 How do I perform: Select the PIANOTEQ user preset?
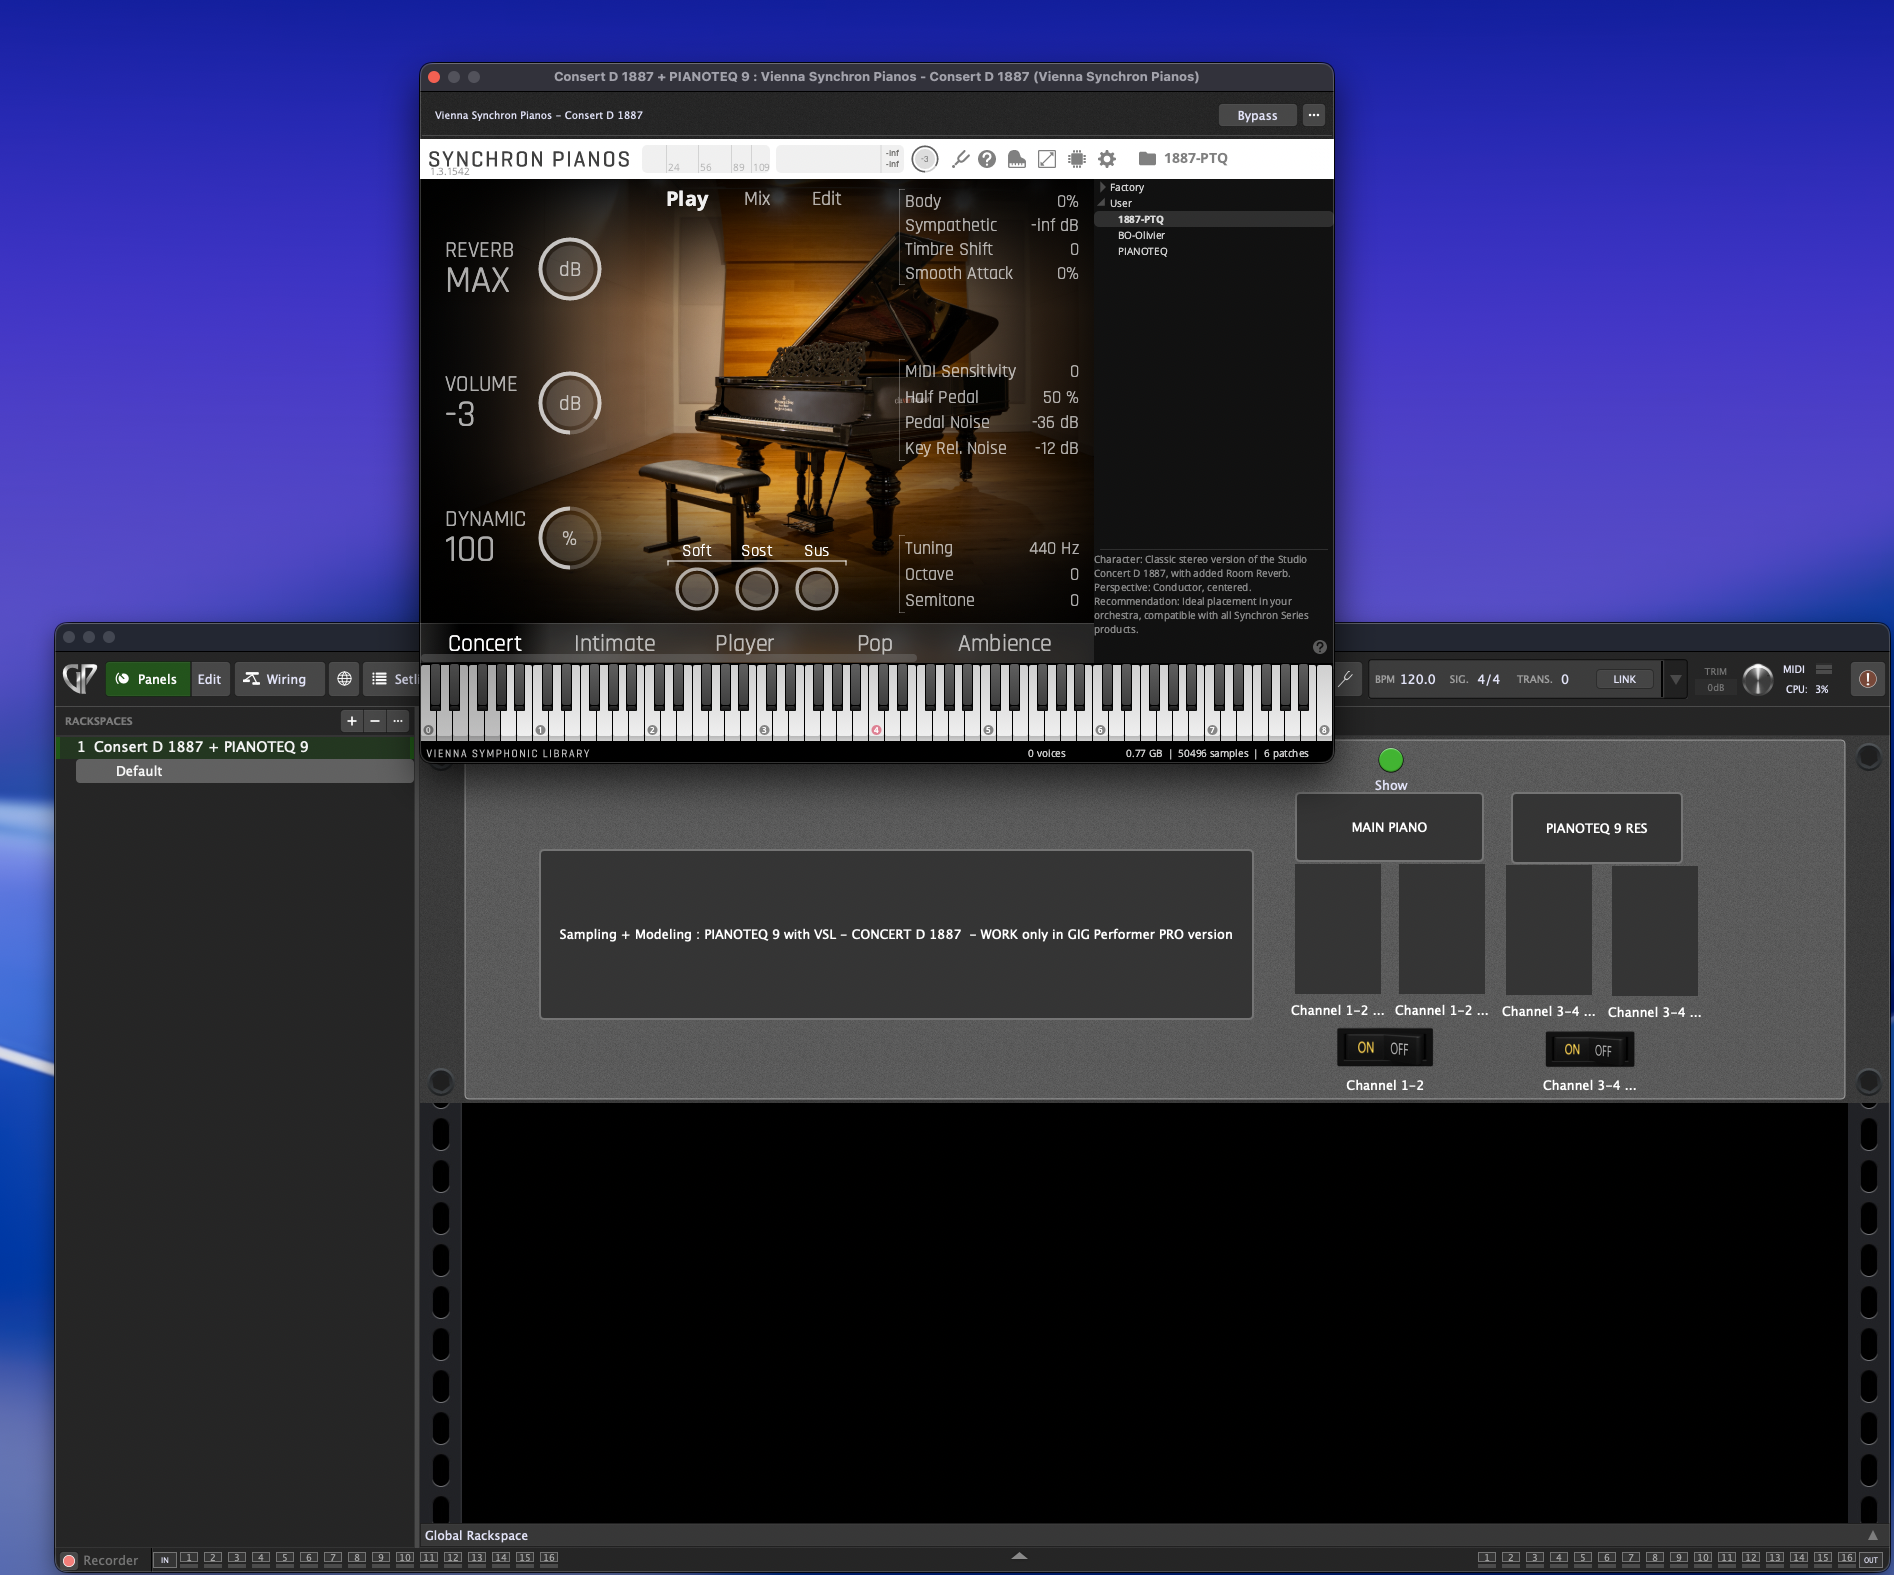1213,251
